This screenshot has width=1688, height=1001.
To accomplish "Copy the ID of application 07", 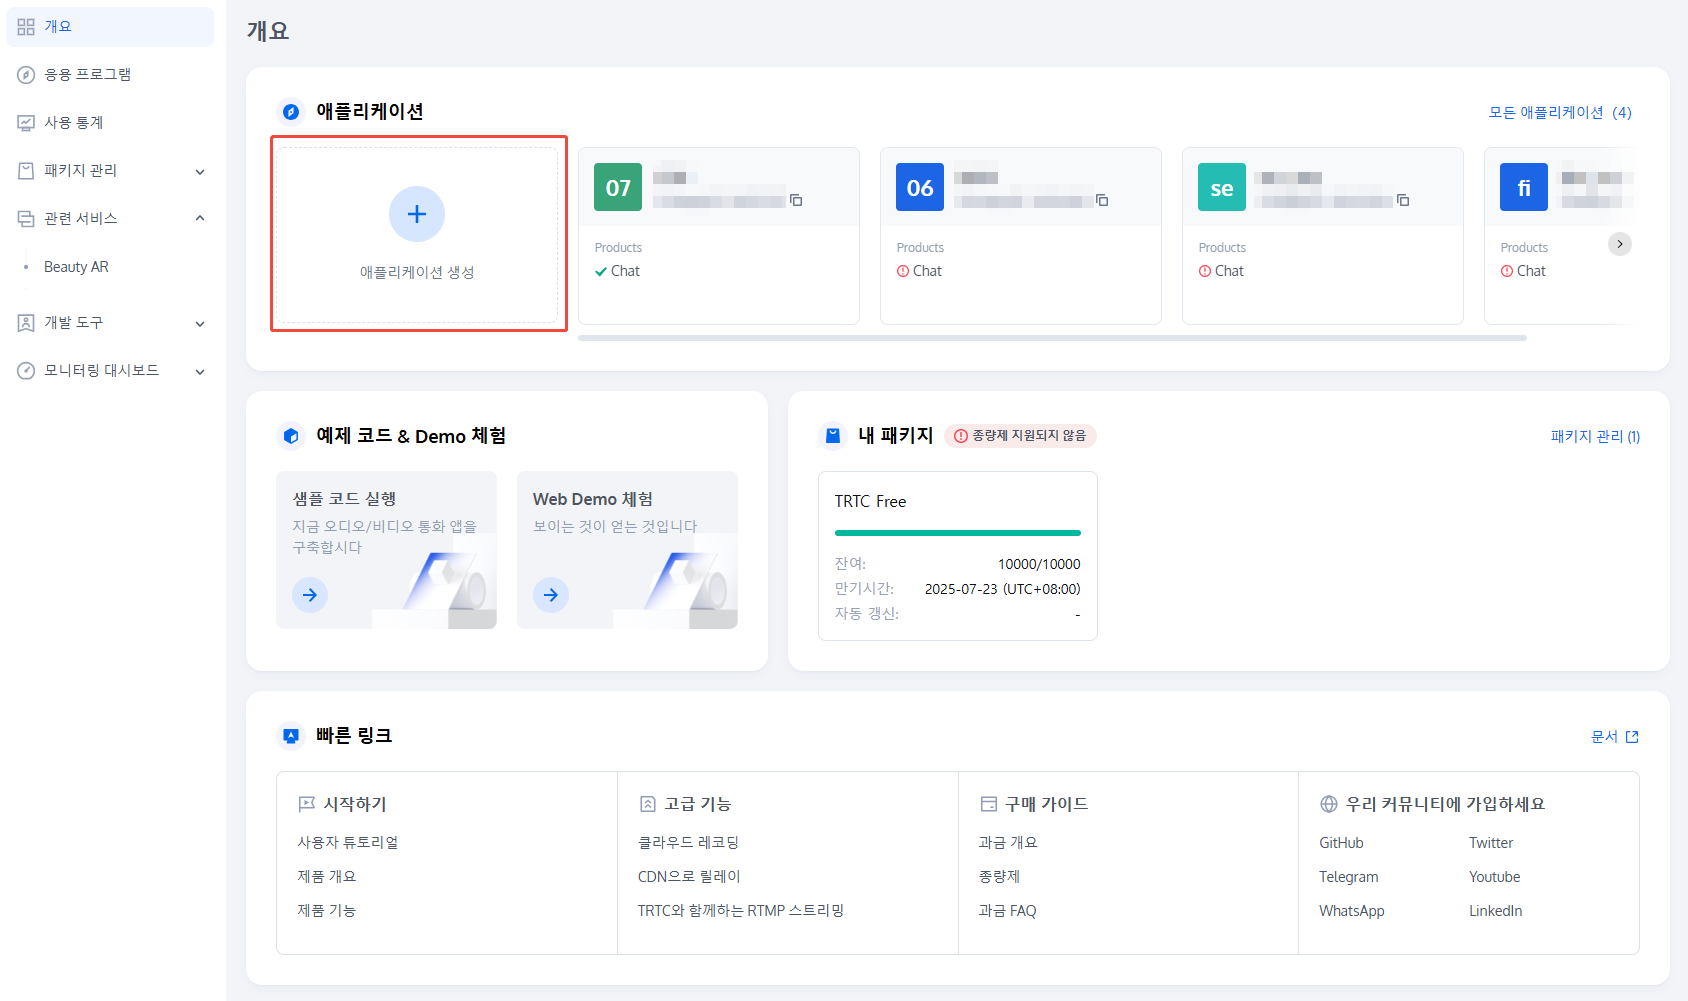I will (x=796, y=200).
